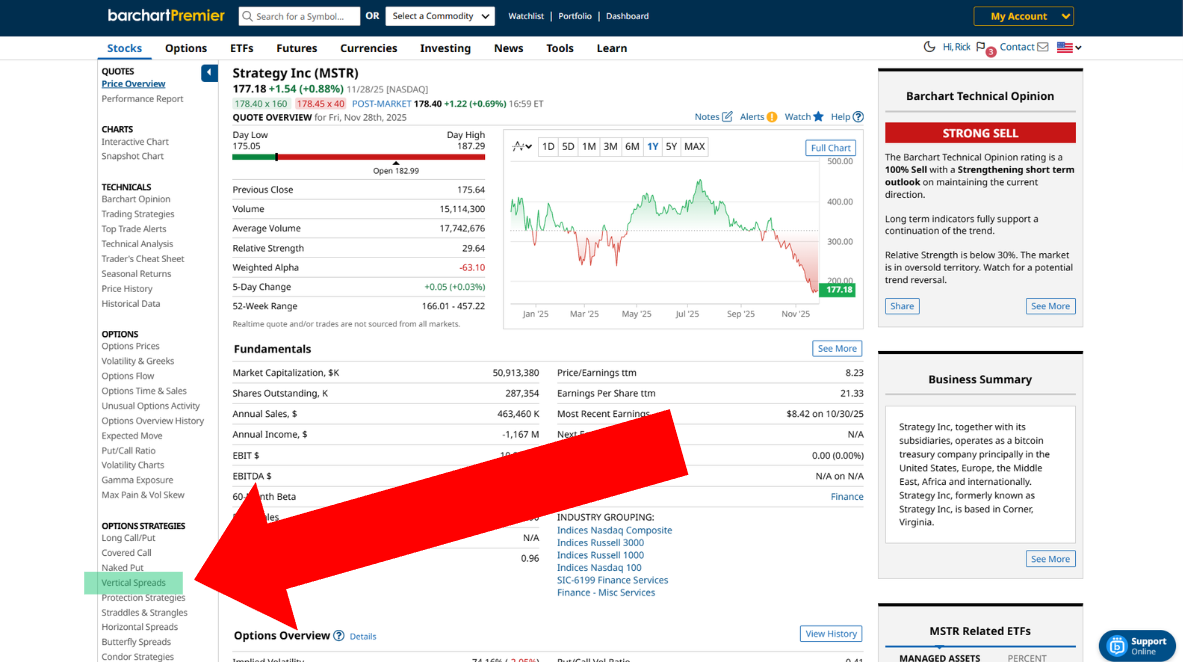Click See More in Fundamentals
Viewport: 1183px width, 662px height.
tap(837, 349)
